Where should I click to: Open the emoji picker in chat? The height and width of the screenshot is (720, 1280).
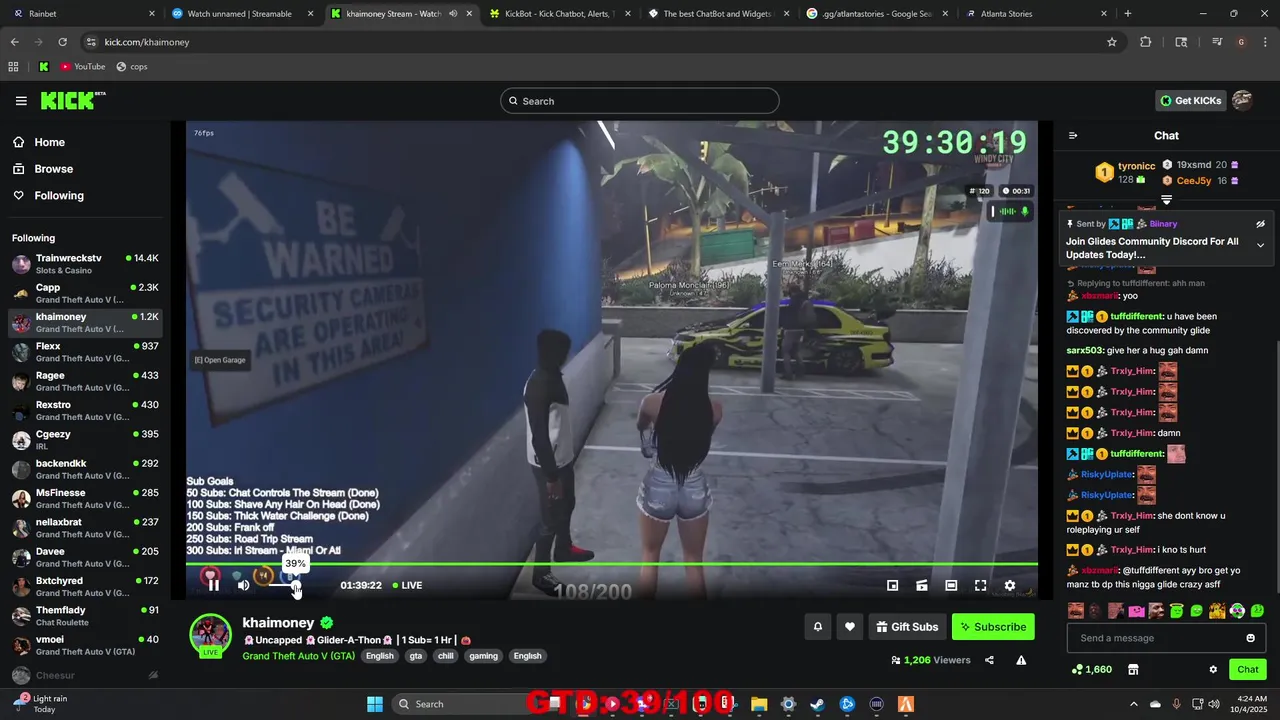tap(1250, 638)
